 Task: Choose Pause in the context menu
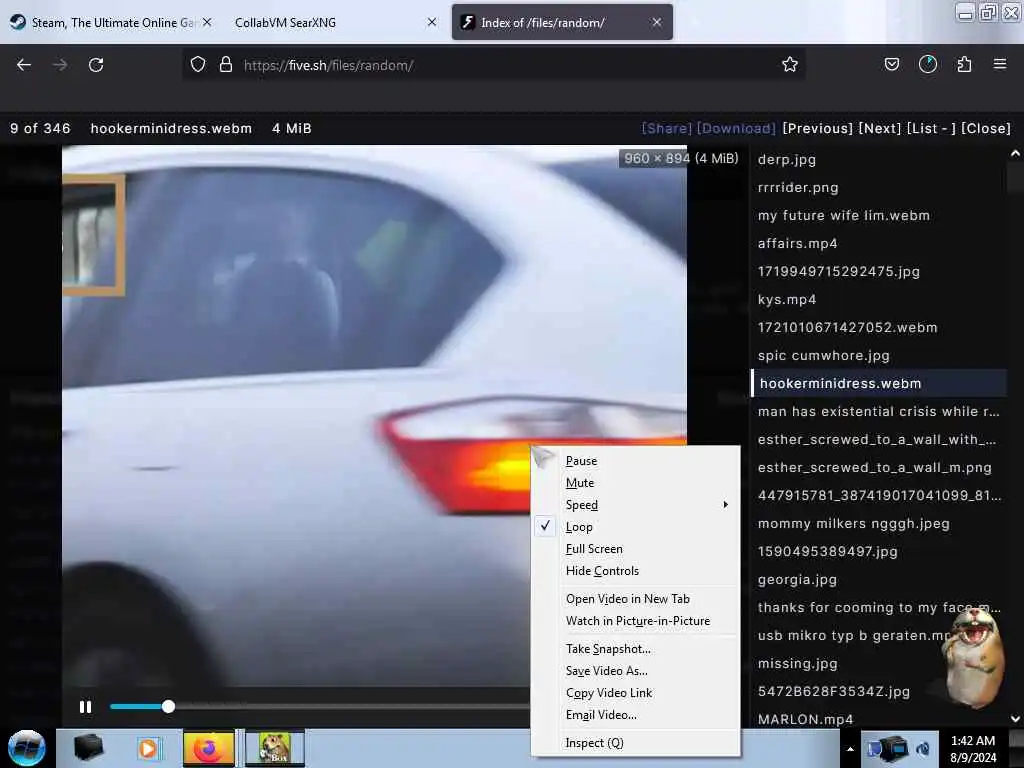(x=635, y=460)
